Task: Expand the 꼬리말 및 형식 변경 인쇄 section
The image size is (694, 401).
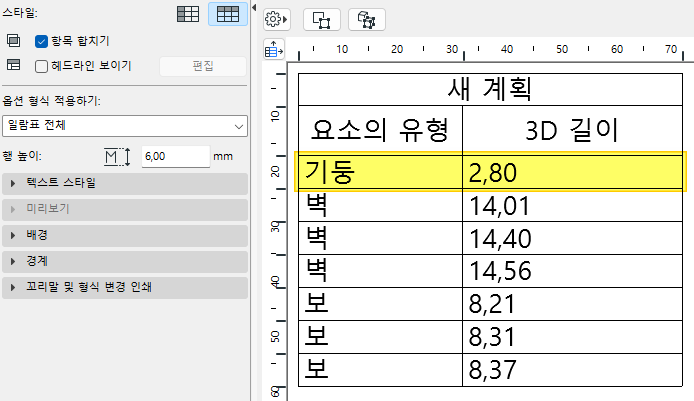Action: coord(125,287)
